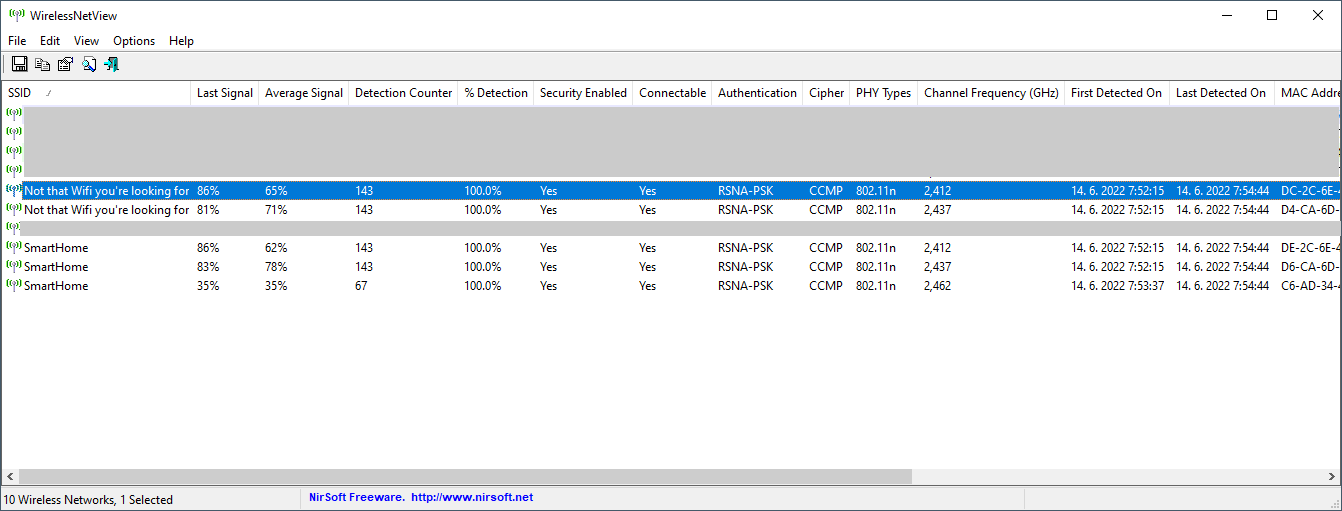Click wireless icon of 'Not that Wifi' 81% row
The width and height of the screenshot is (1342, 511).
(14, 209)
